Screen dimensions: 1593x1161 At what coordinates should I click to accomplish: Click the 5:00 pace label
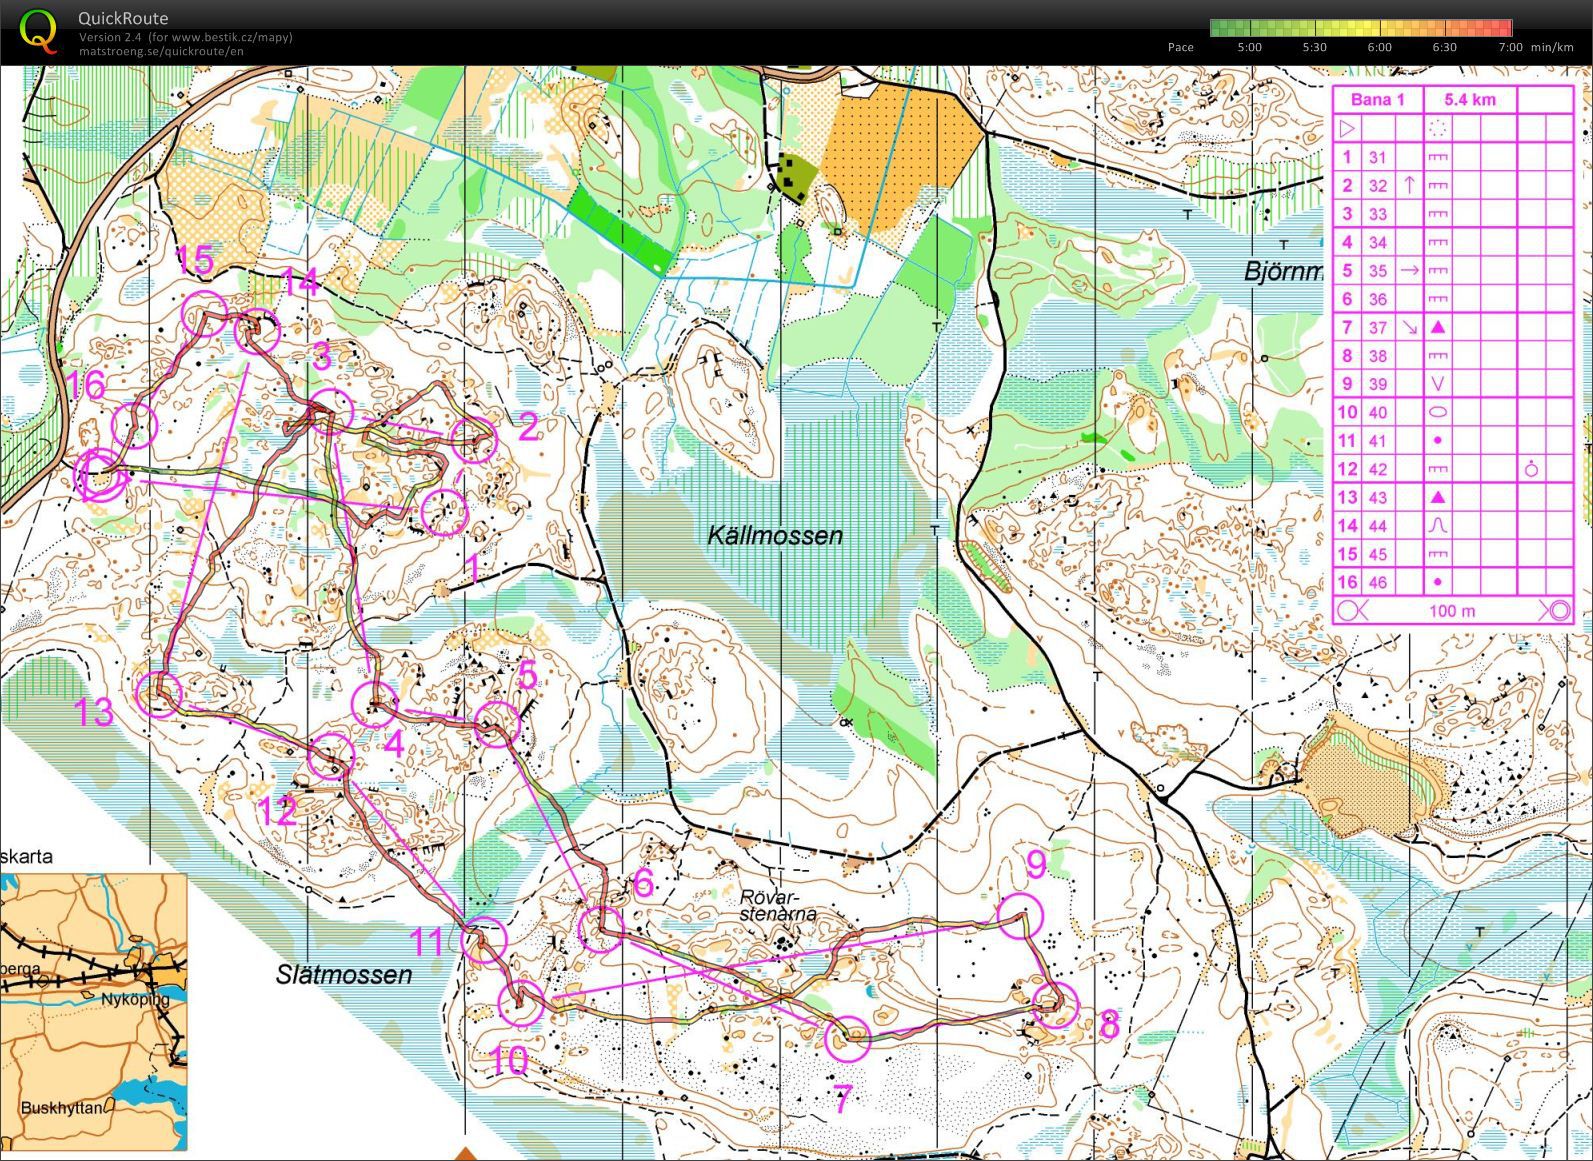click(1249, 47)
